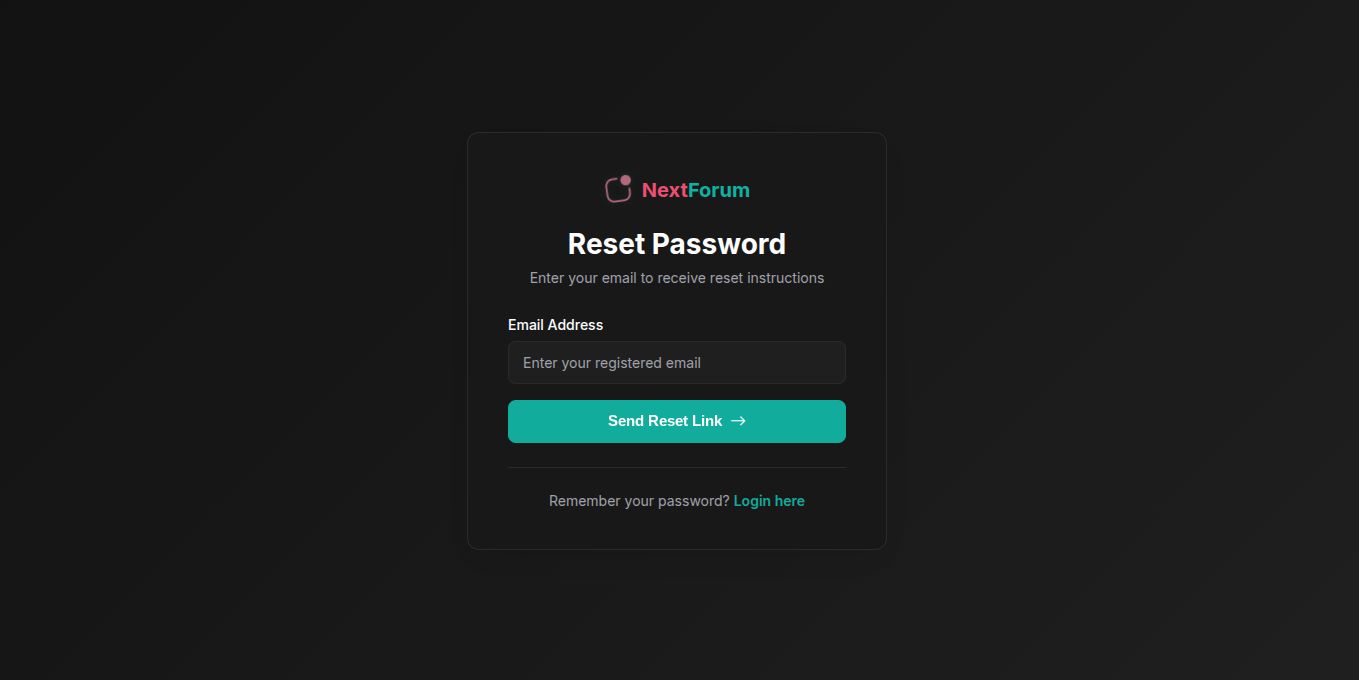Click the "Enter your registered email" placeholder
Image resolution: width=1359 pixels, height=680 pixels.
(611, 363)
